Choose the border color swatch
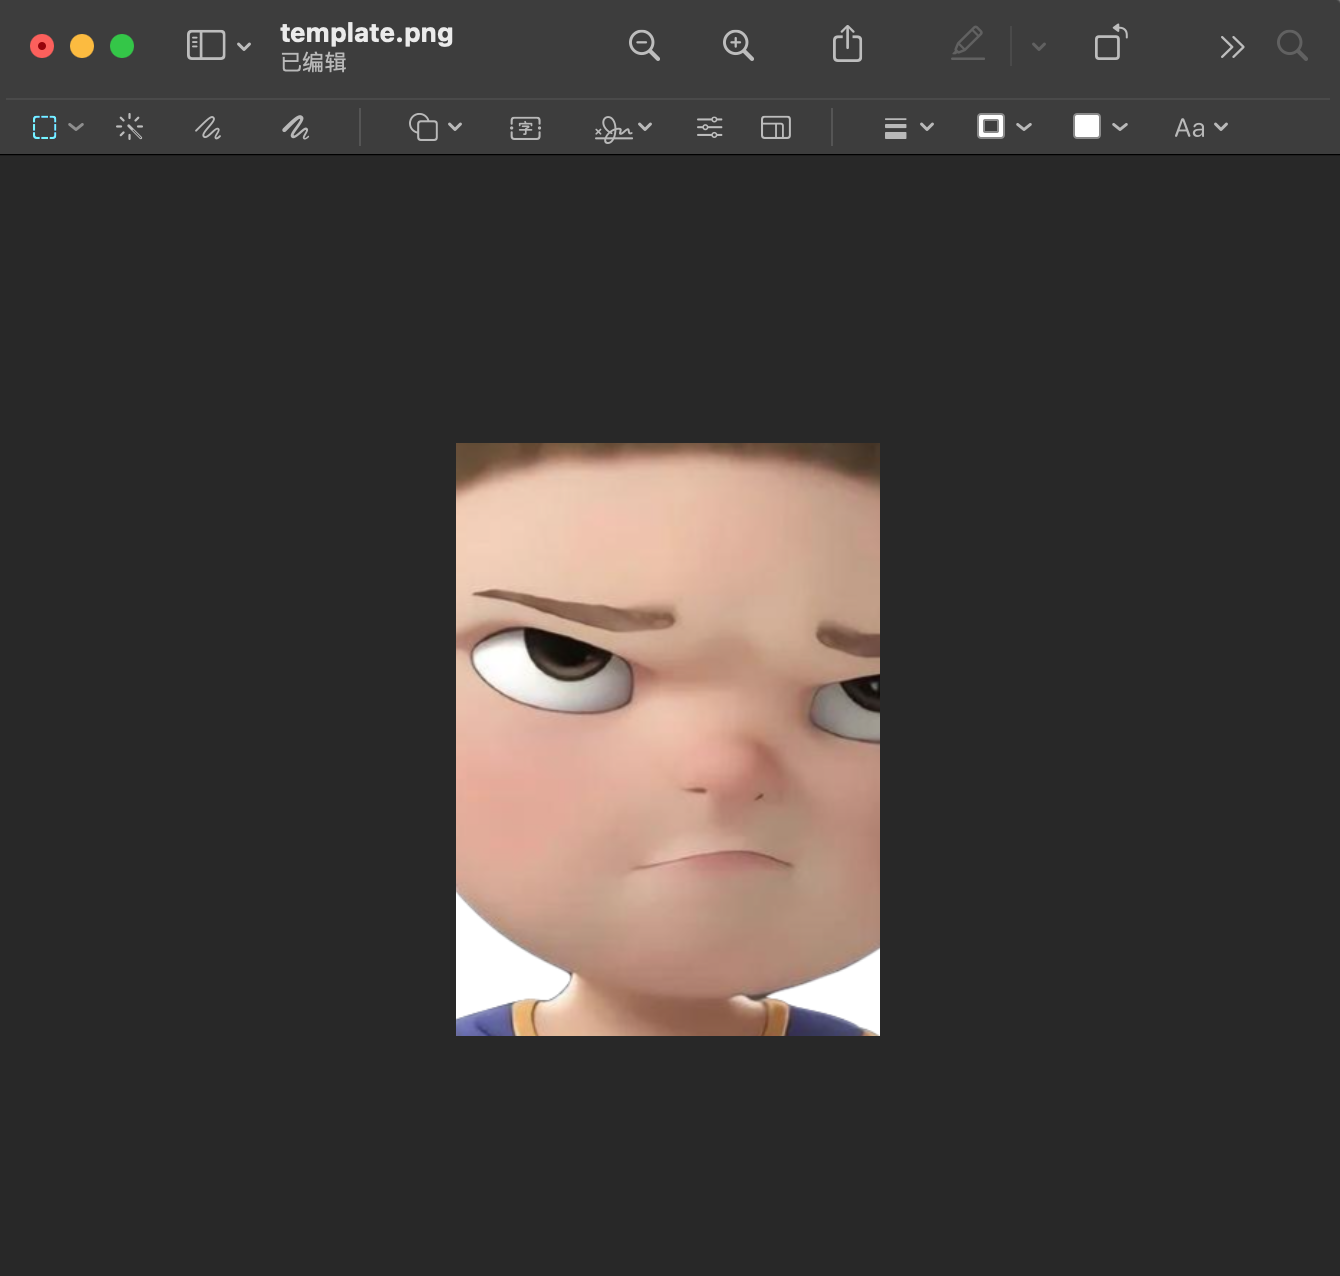This screenshot has height=1276, width=1340. pyautogui.click(x=991, y=126)
